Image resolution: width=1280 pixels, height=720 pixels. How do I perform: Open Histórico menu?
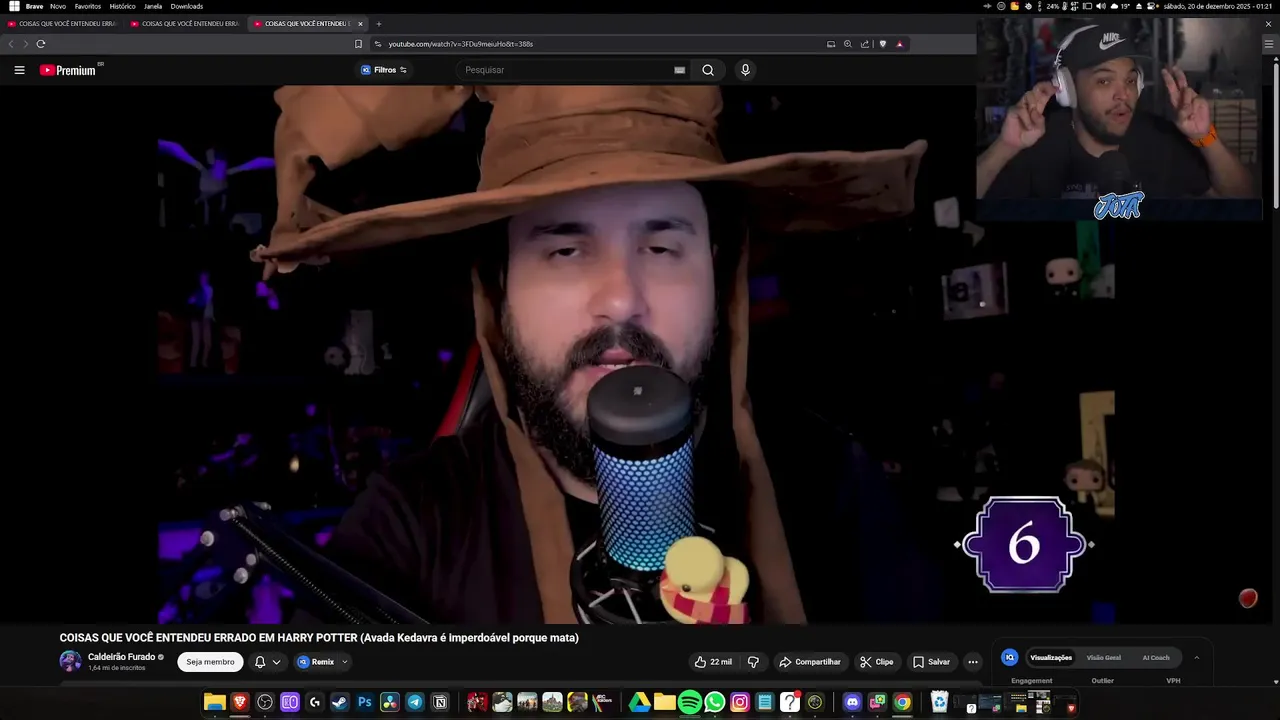point(122,6)
